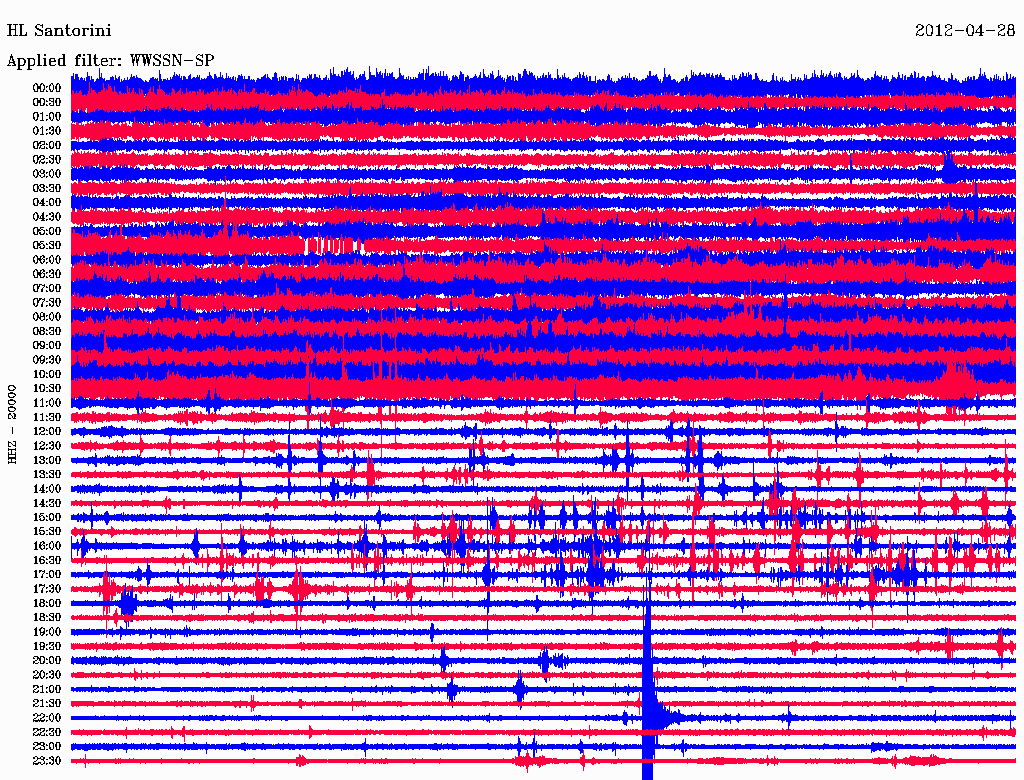1024x780 pixels.
Task: Select the 02:30 time label
Action: tap(47, 160)
